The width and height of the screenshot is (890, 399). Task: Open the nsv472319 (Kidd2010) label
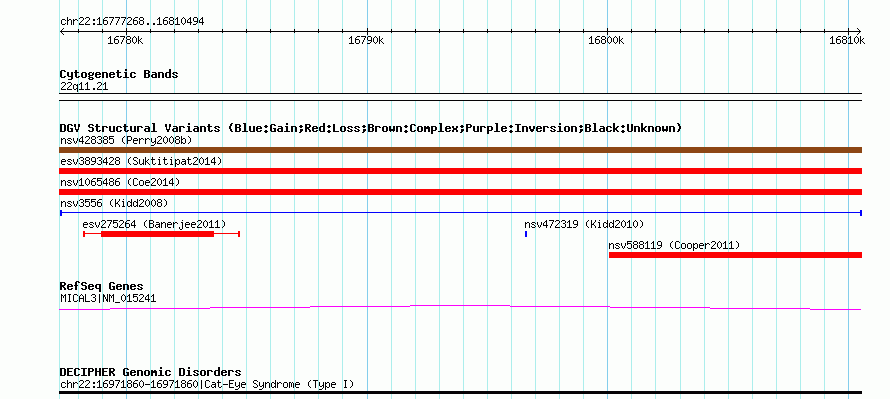584,224
